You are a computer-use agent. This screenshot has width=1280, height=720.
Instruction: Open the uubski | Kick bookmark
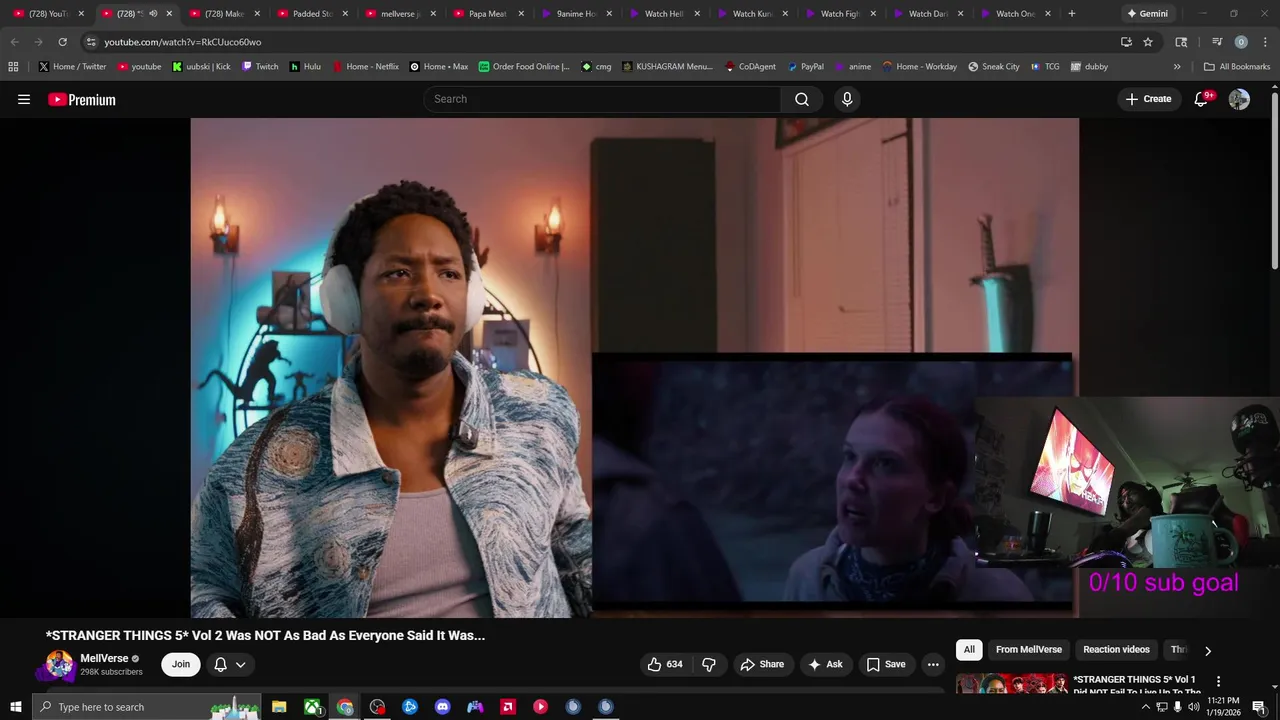[201, 67]
